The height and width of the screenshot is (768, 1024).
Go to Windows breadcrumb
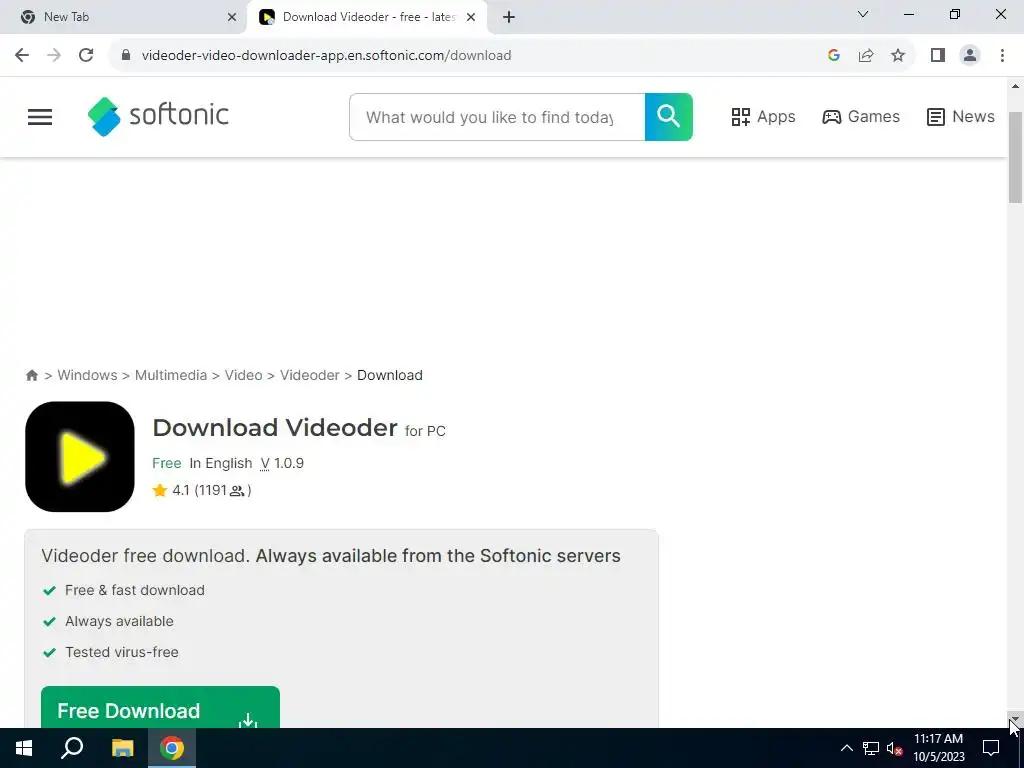point(88,376)
